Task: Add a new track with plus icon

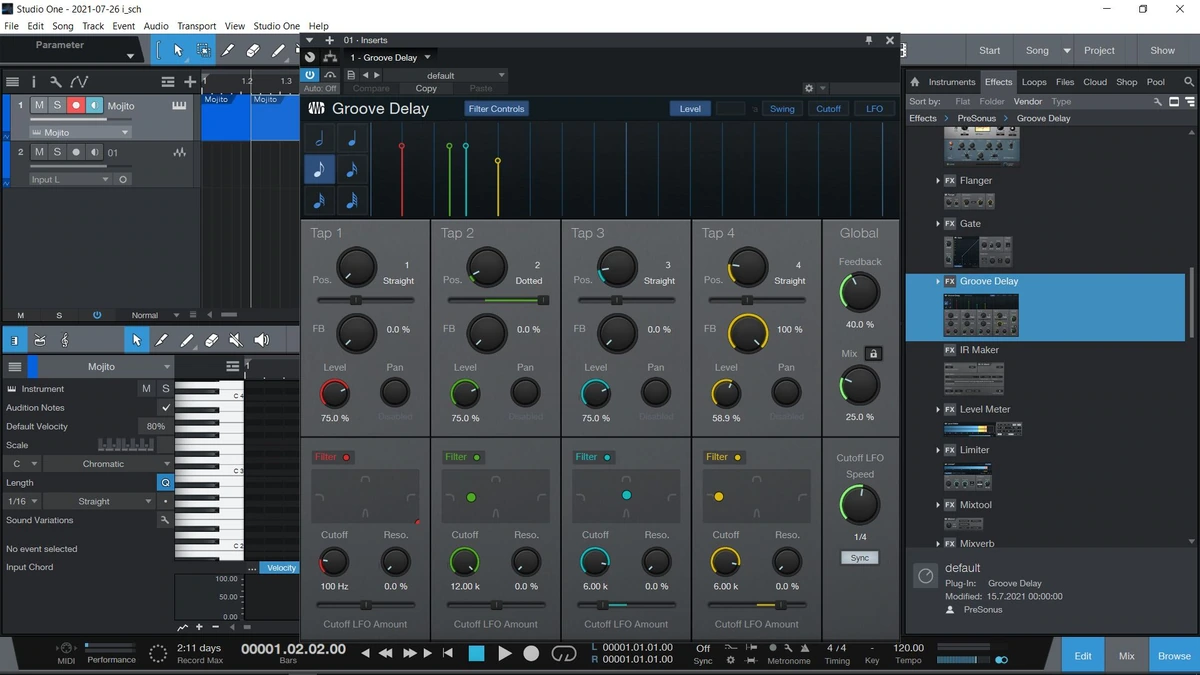Action: pos(190,82)
